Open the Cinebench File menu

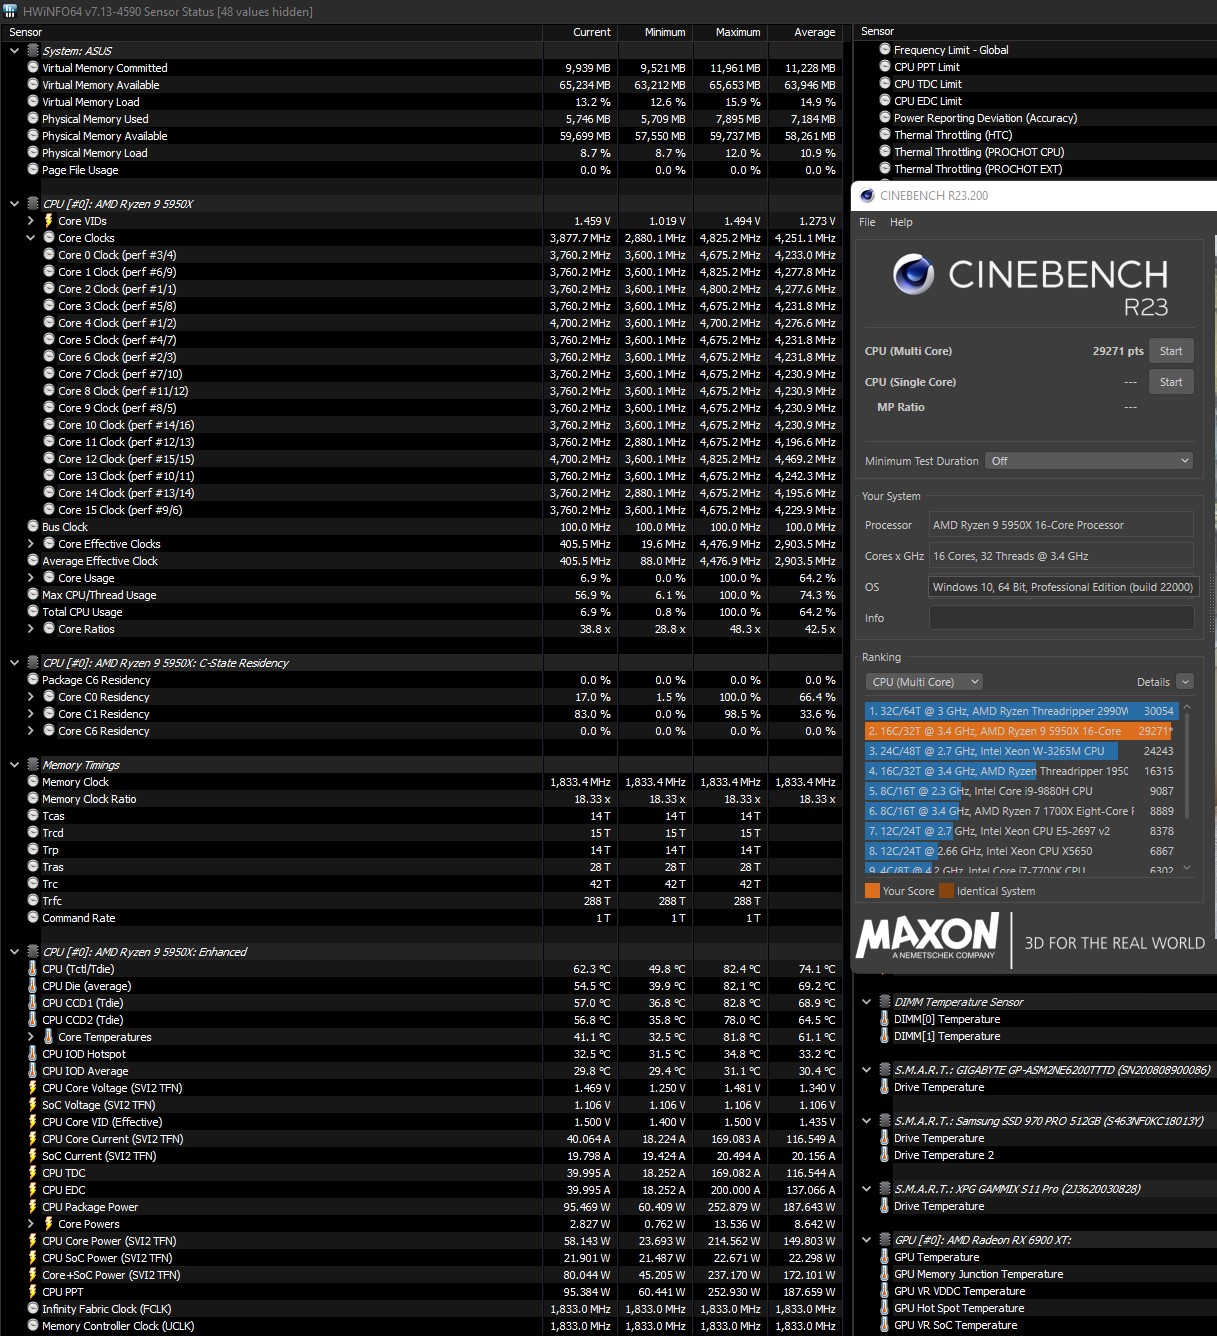(x=867, y=222)
